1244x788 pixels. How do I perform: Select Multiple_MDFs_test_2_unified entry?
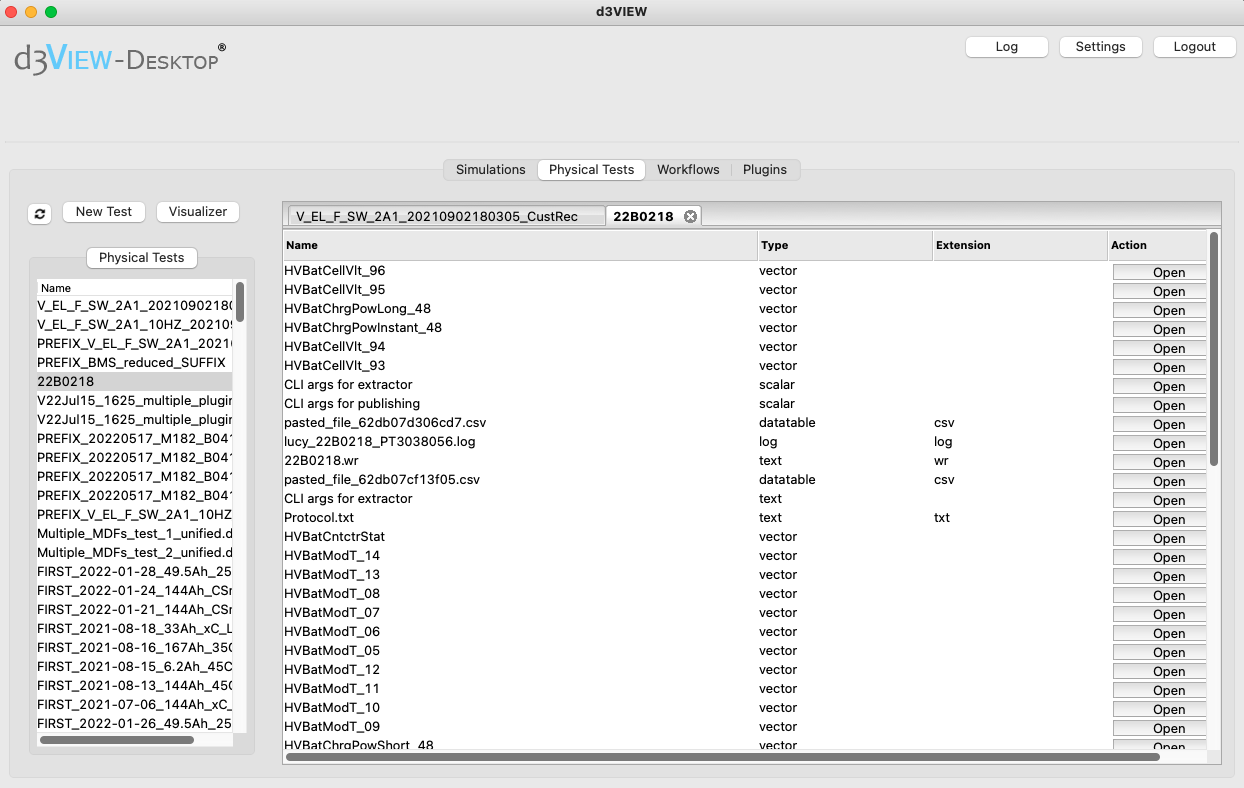[x=135, y=552]
